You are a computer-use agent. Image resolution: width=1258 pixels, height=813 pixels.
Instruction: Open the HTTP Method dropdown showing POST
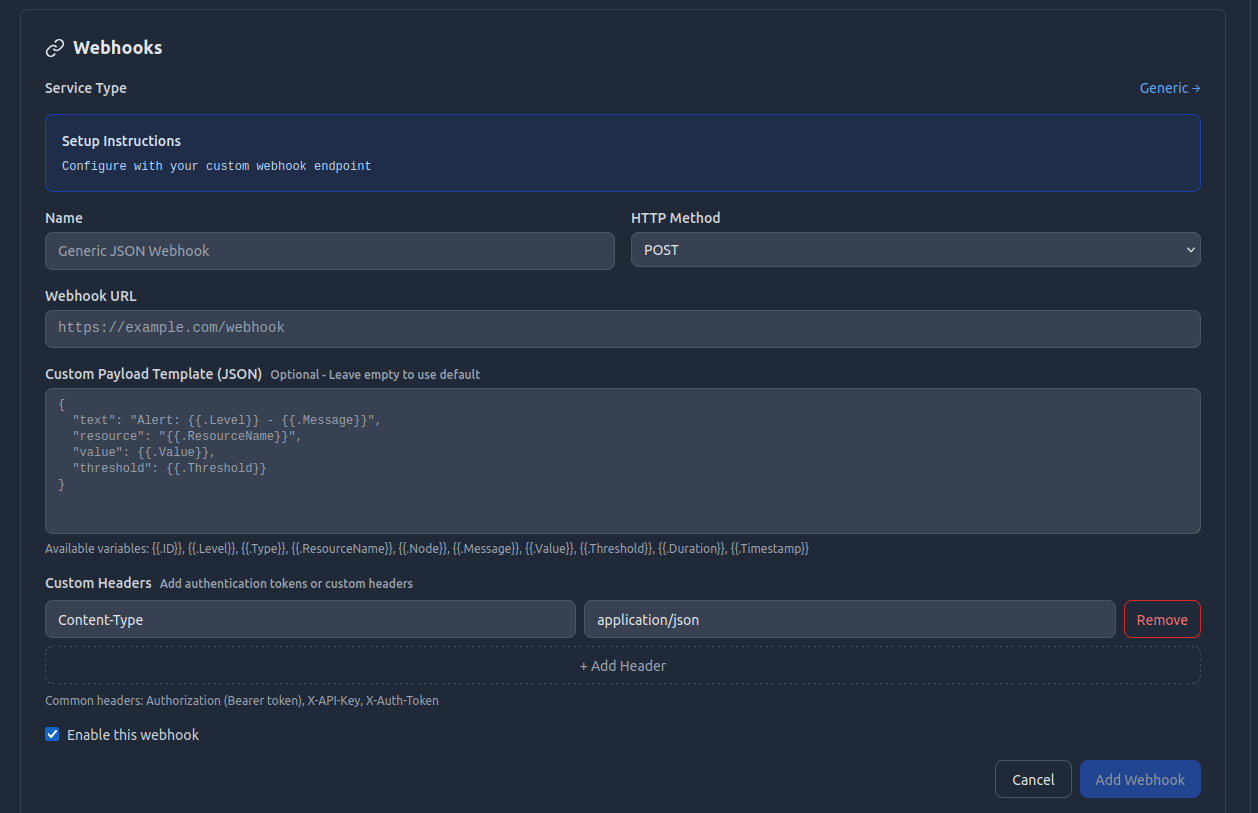click(914, 250)
